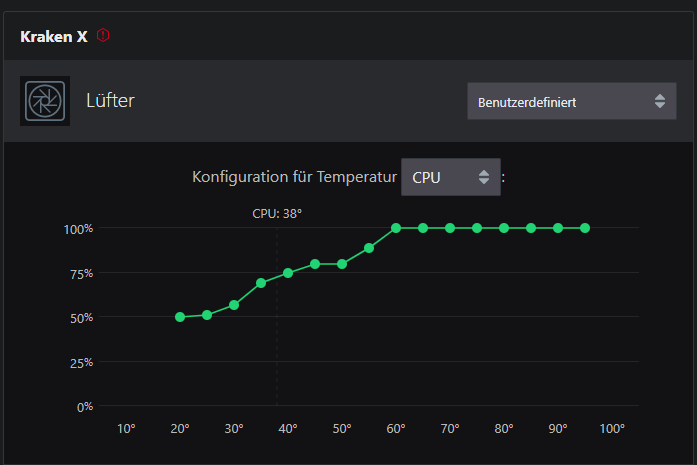Click the 100% axis label

coord(79,229)
